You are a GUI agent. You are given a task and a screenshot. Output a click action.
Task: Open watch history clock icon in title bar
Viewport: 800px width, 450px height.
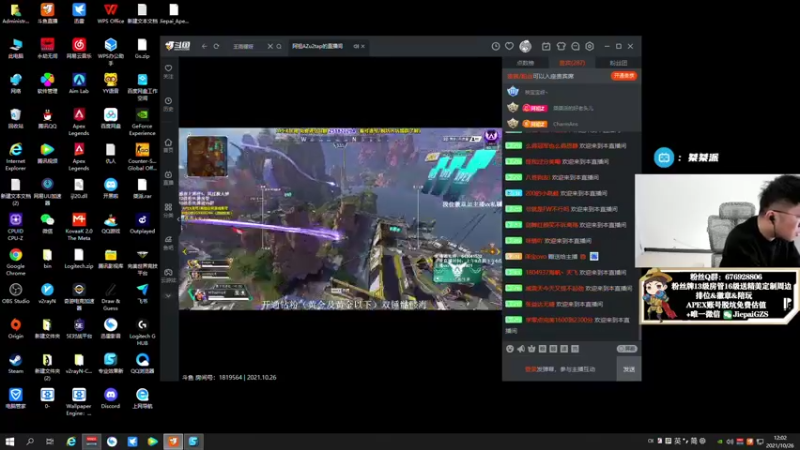495,46
